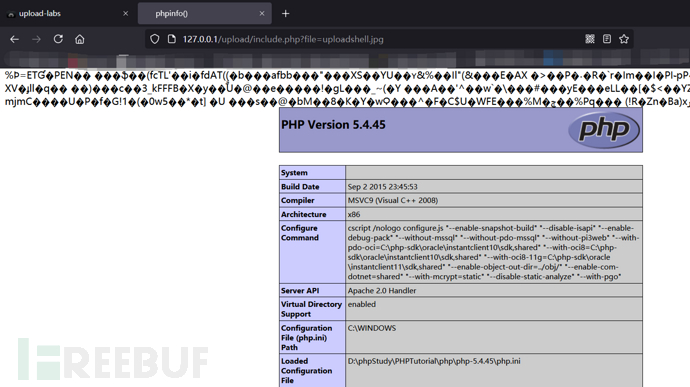Click the enabled value cell

pyautogui.click(x=494, y=309)
